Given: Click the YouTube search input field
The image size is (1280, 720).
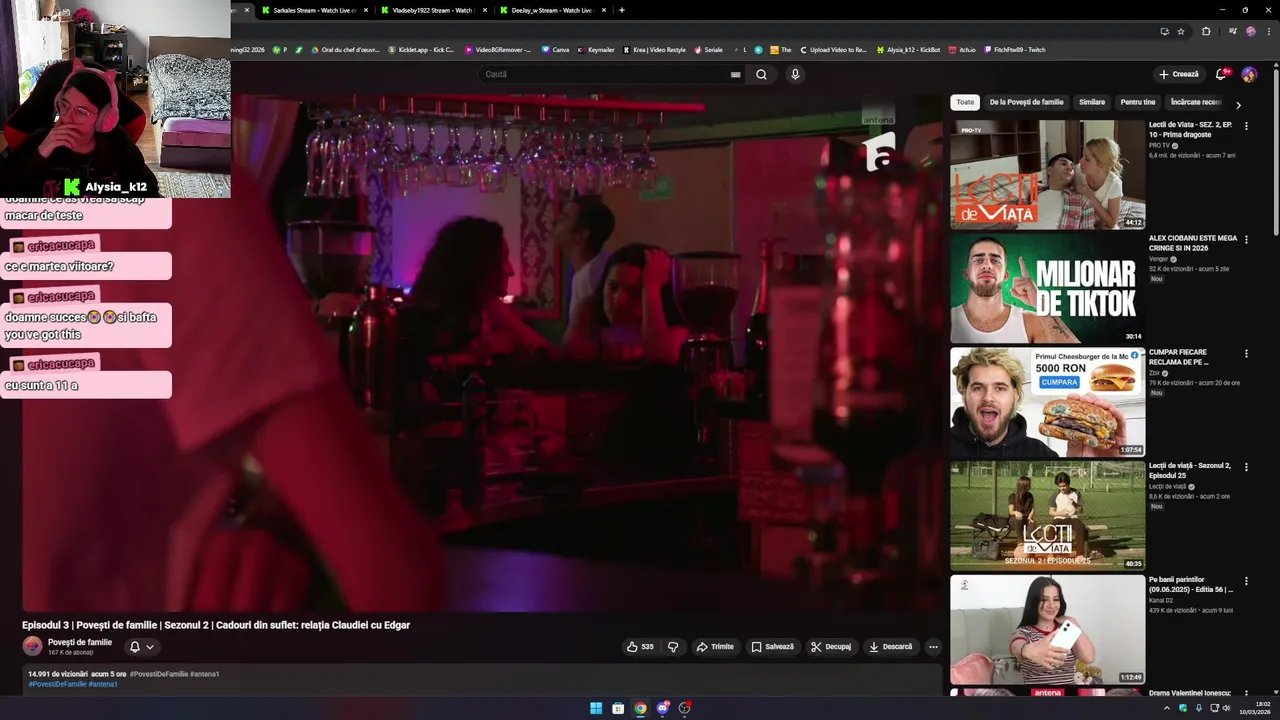Looking at the screenshot, I should coord(605,74).
